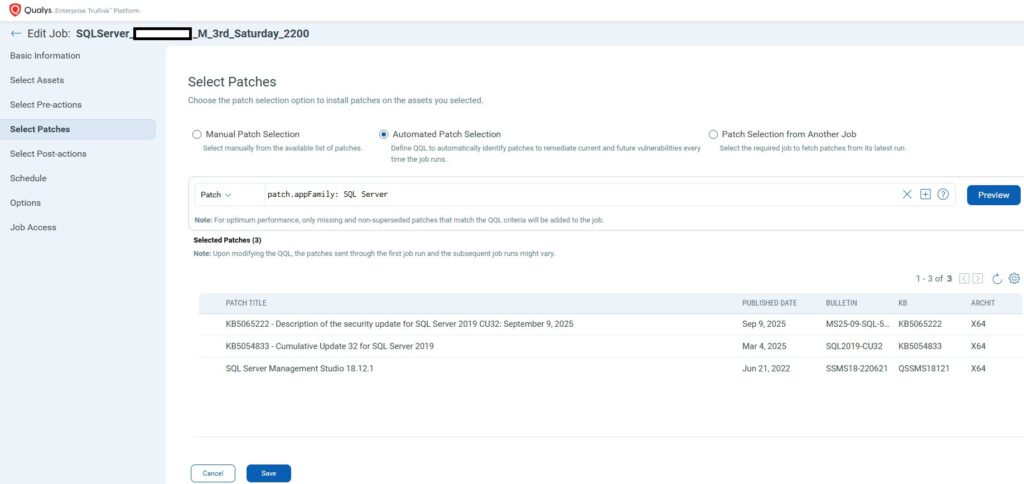The height and width of the screenshot is (484, 1024).
Task: Choose Patch Selection from Another Job
Action: point(713,134)
